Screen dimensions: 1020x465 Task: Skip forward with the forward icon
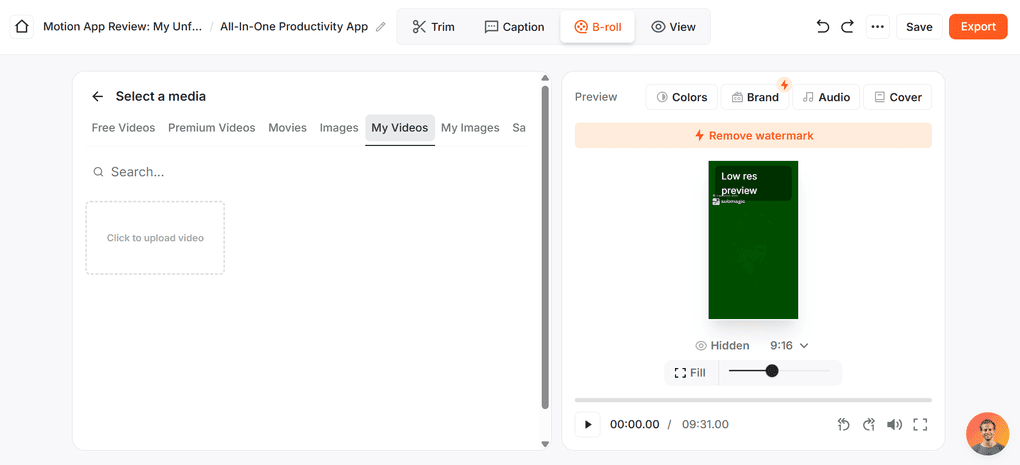[869, 425]
